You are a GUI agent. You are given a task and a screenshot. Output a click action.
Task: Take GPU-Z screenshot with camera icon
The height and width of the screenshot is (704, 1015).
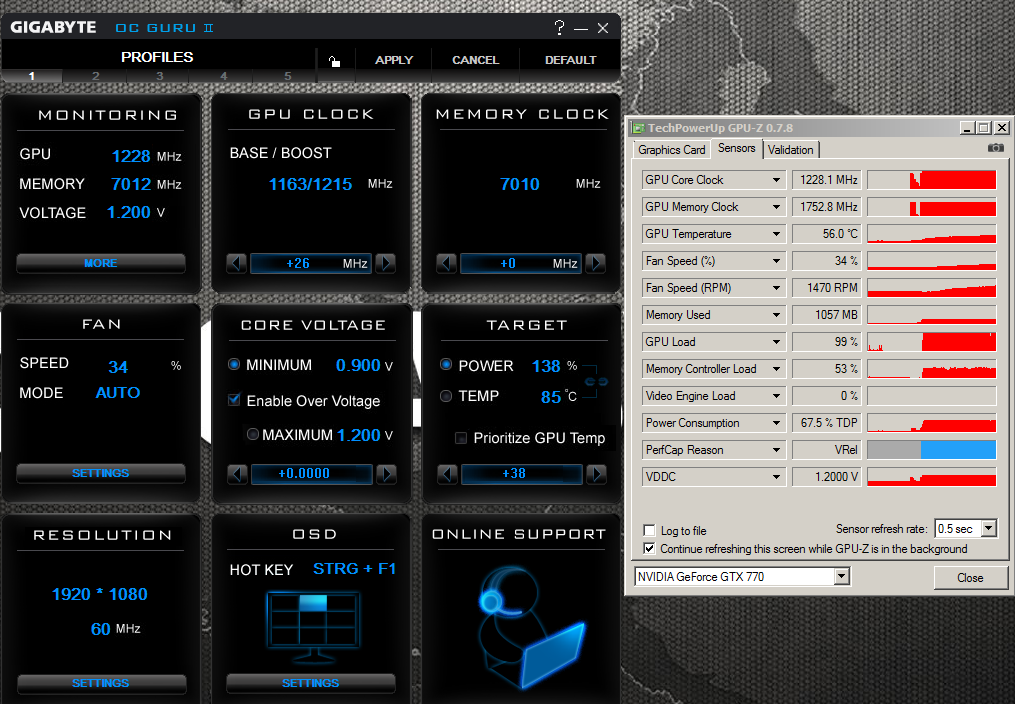tap(996, 148)
